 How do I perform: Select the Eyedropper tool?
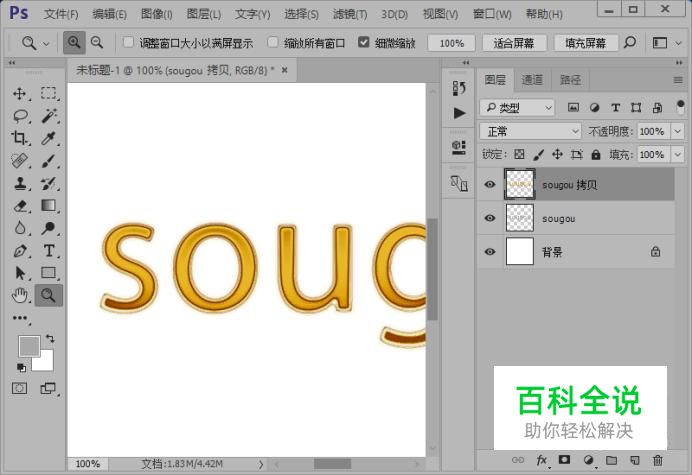point(49,138)
